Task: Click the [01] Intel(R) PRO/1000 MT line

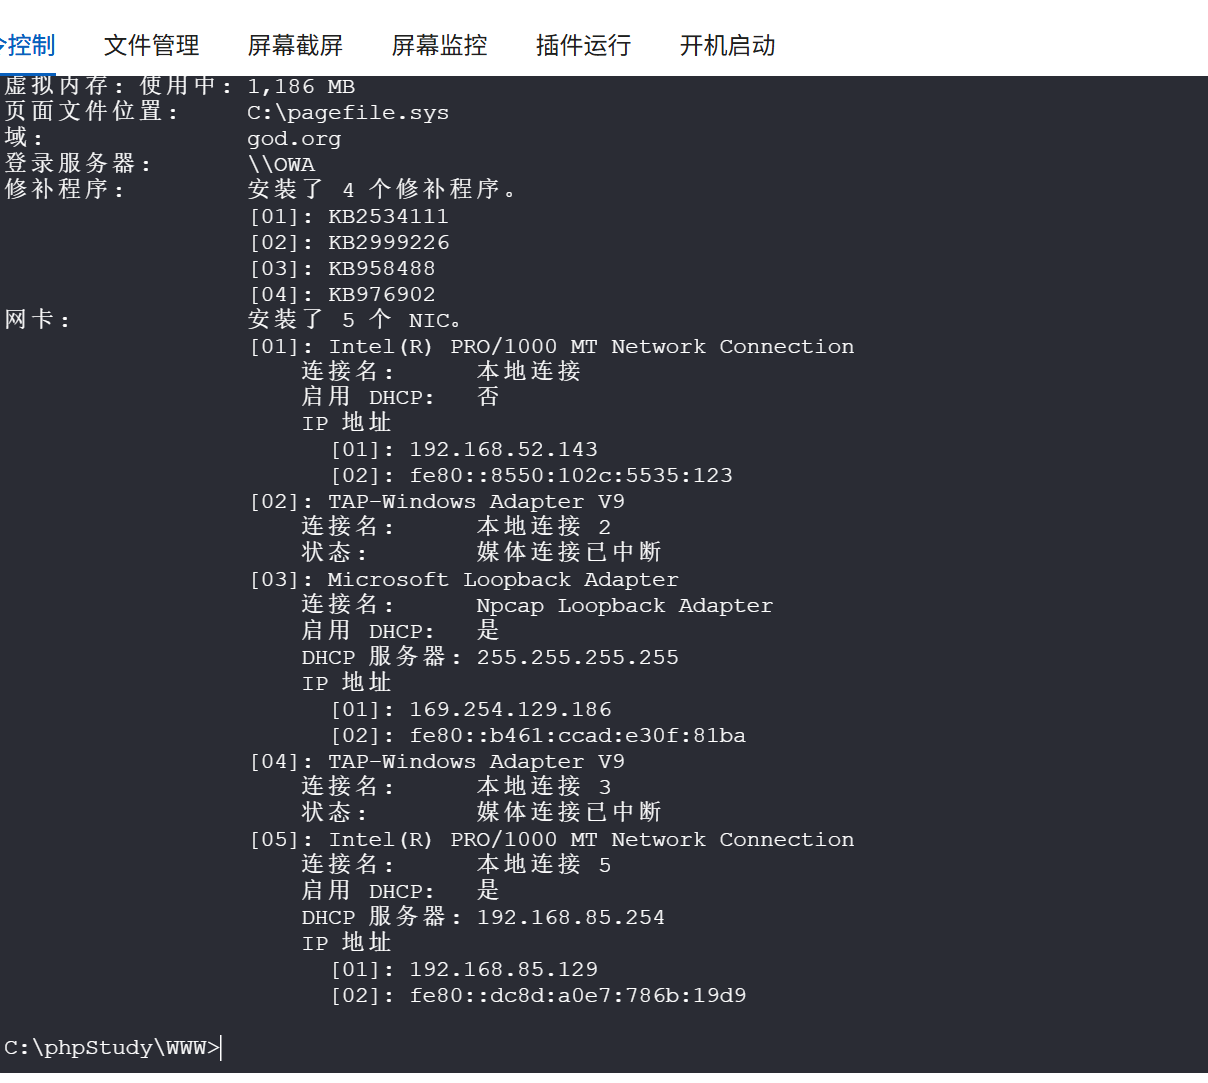Action: pos(552,347)
